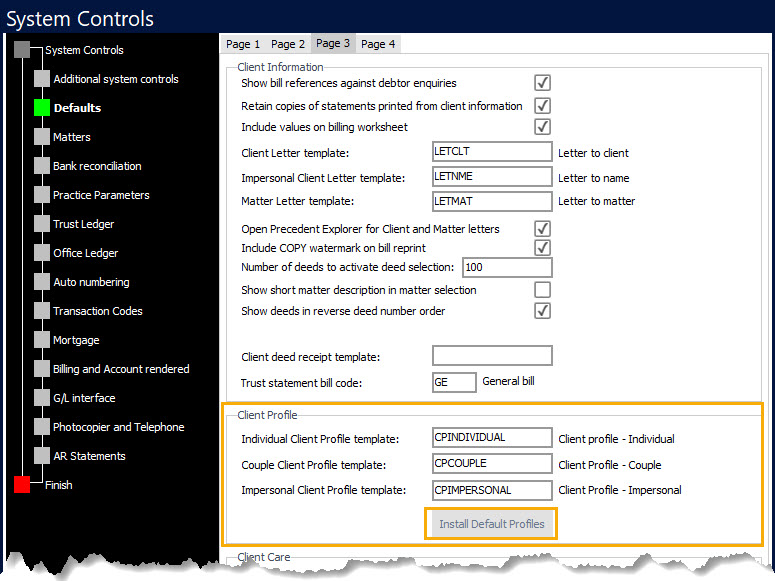Click the grey square beside Photocopier and Telephone
This screenshot has height=581, width=775.
pos(42,427)
